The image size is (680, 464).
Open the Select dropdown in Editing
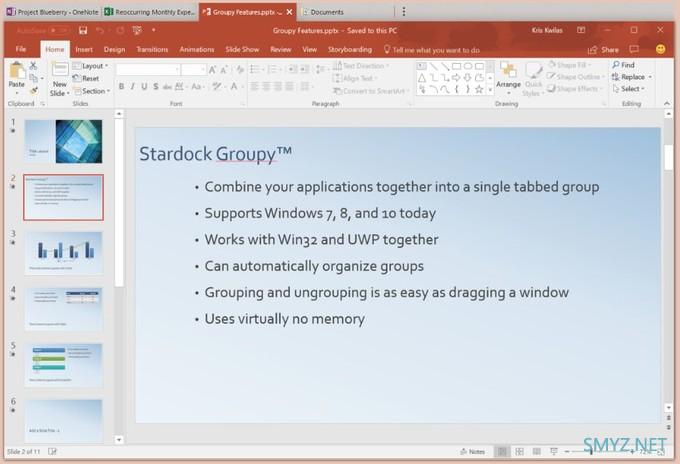click(629, 89)
